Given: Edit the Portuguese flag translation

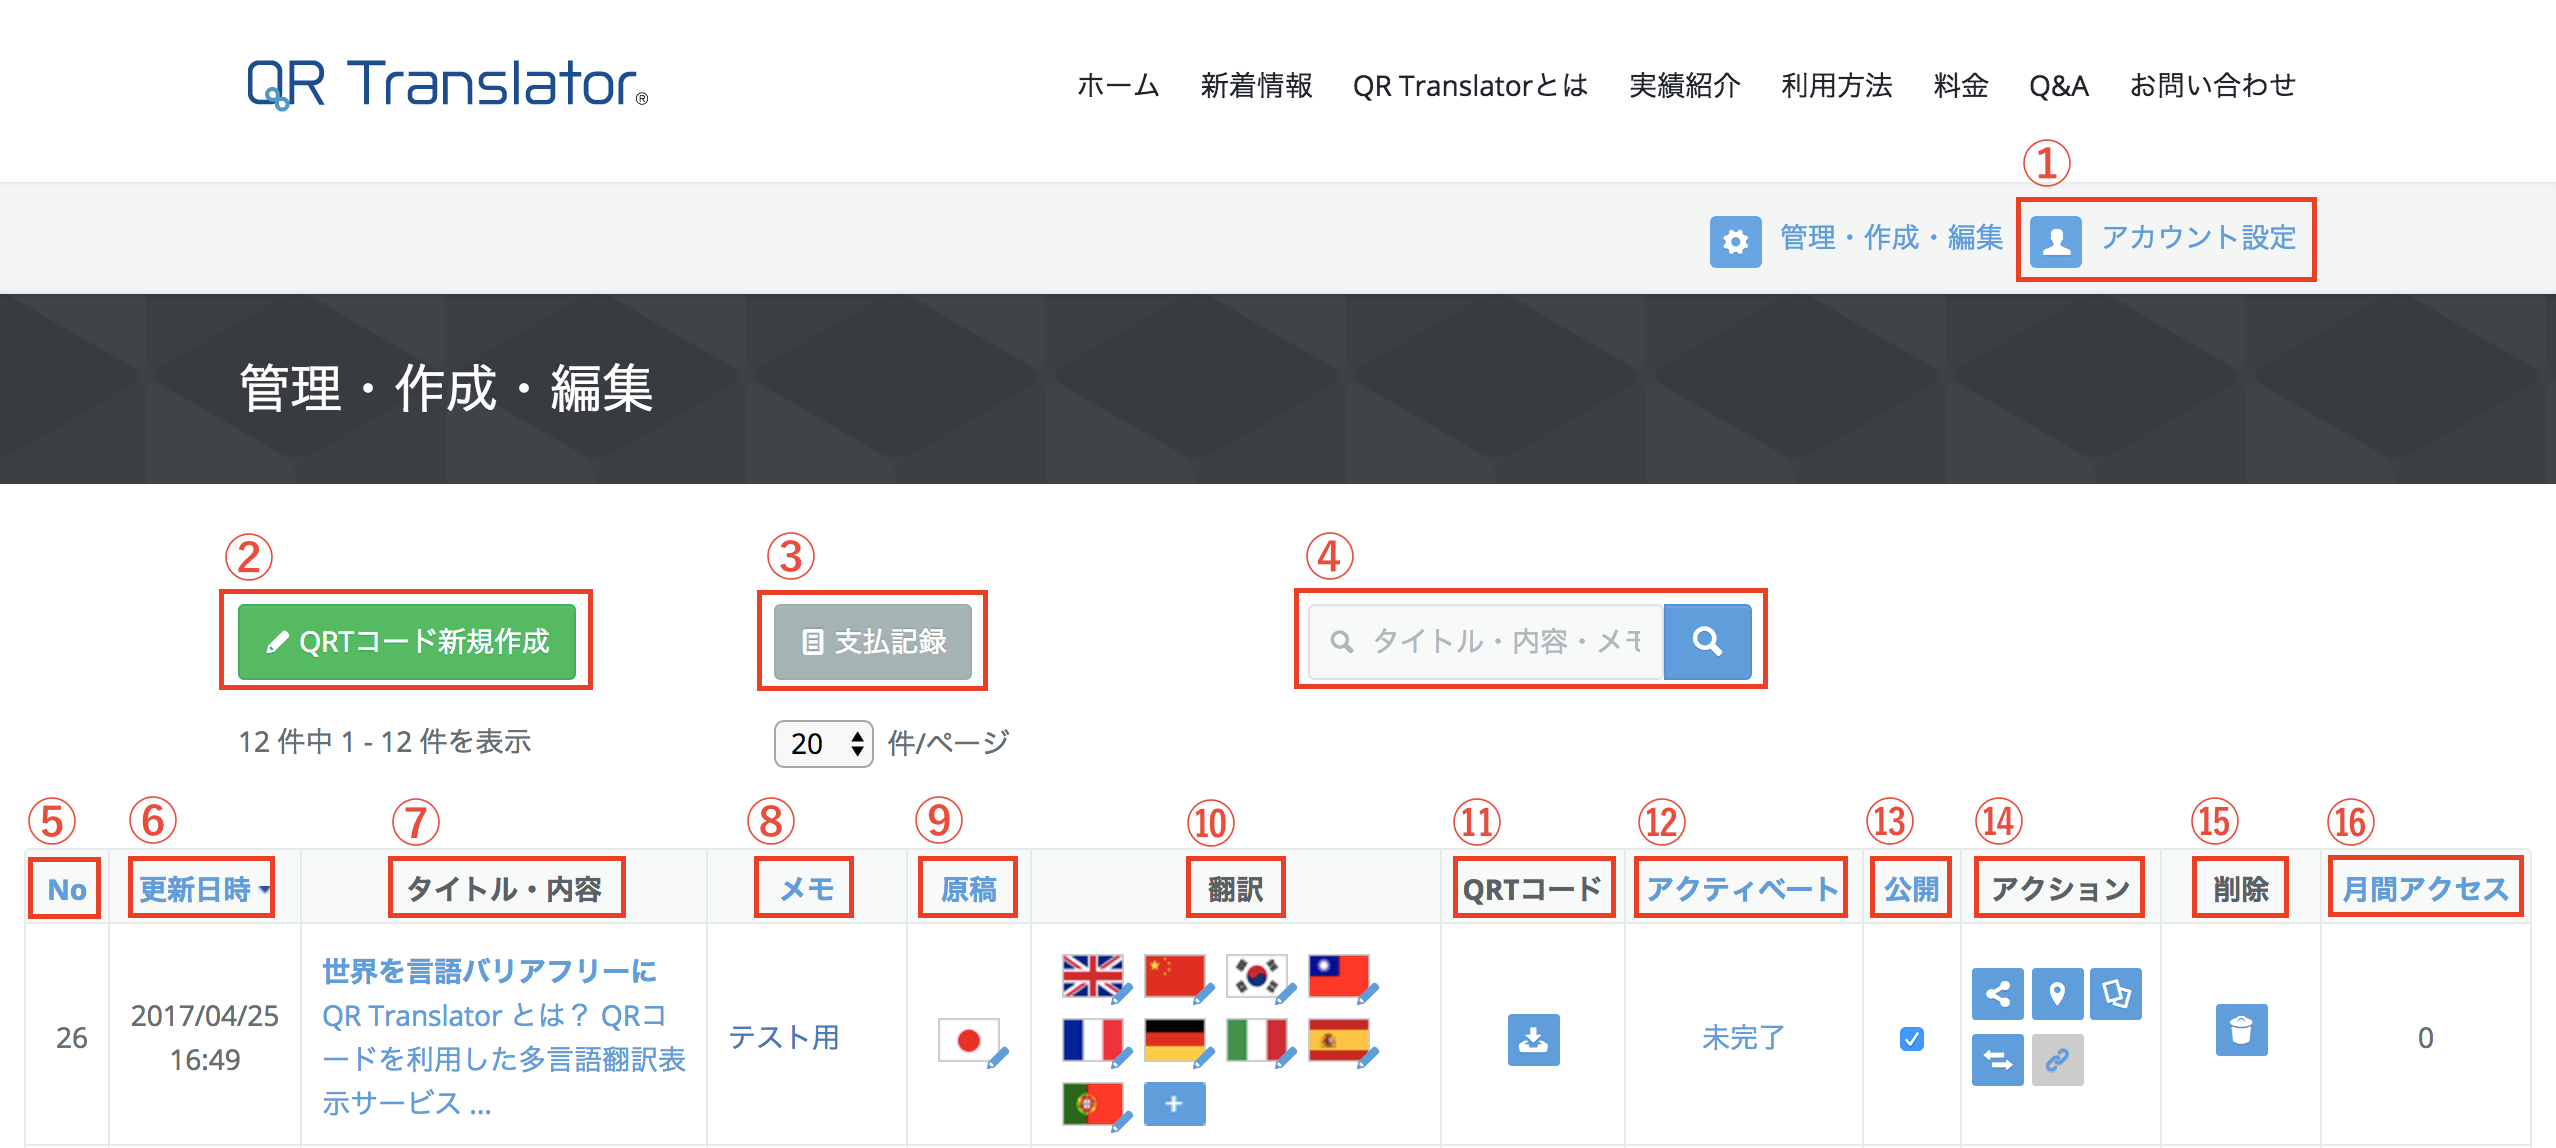Looking at the screenshot, I should (x=1097, y=1106).
